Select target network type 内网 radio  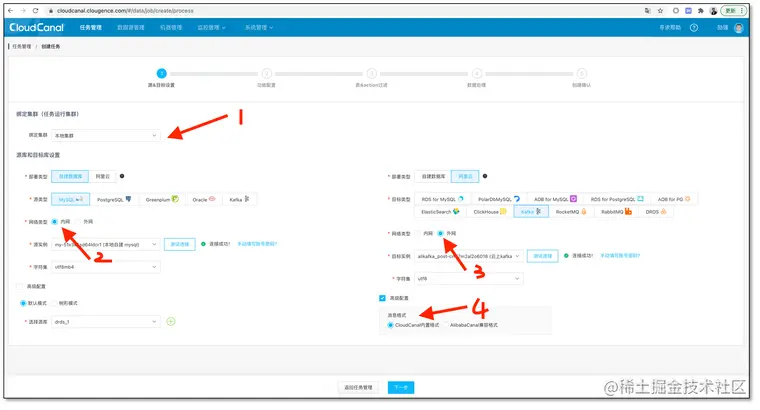point(418,233)
